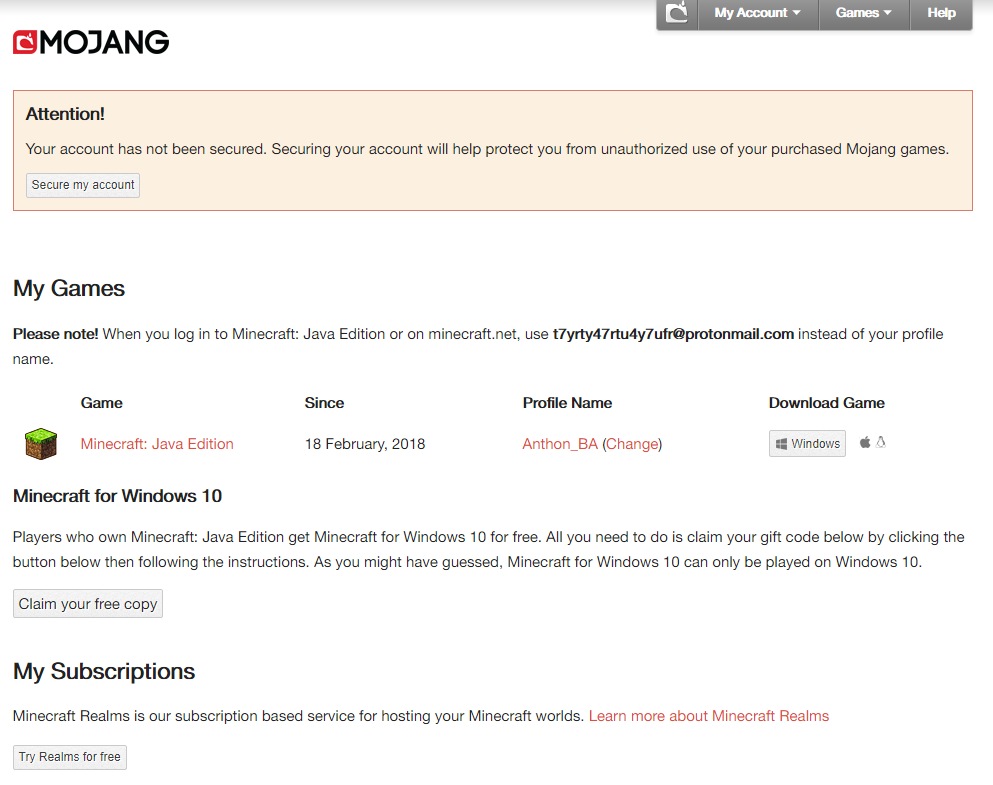Click the Change profile name link
993x785 pixels.
(632, 444)
